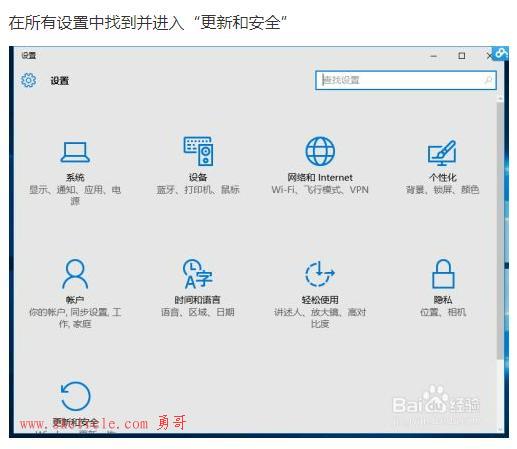Click the 网络和 Internet label text

pyautogui.click(x=320, y=177)
